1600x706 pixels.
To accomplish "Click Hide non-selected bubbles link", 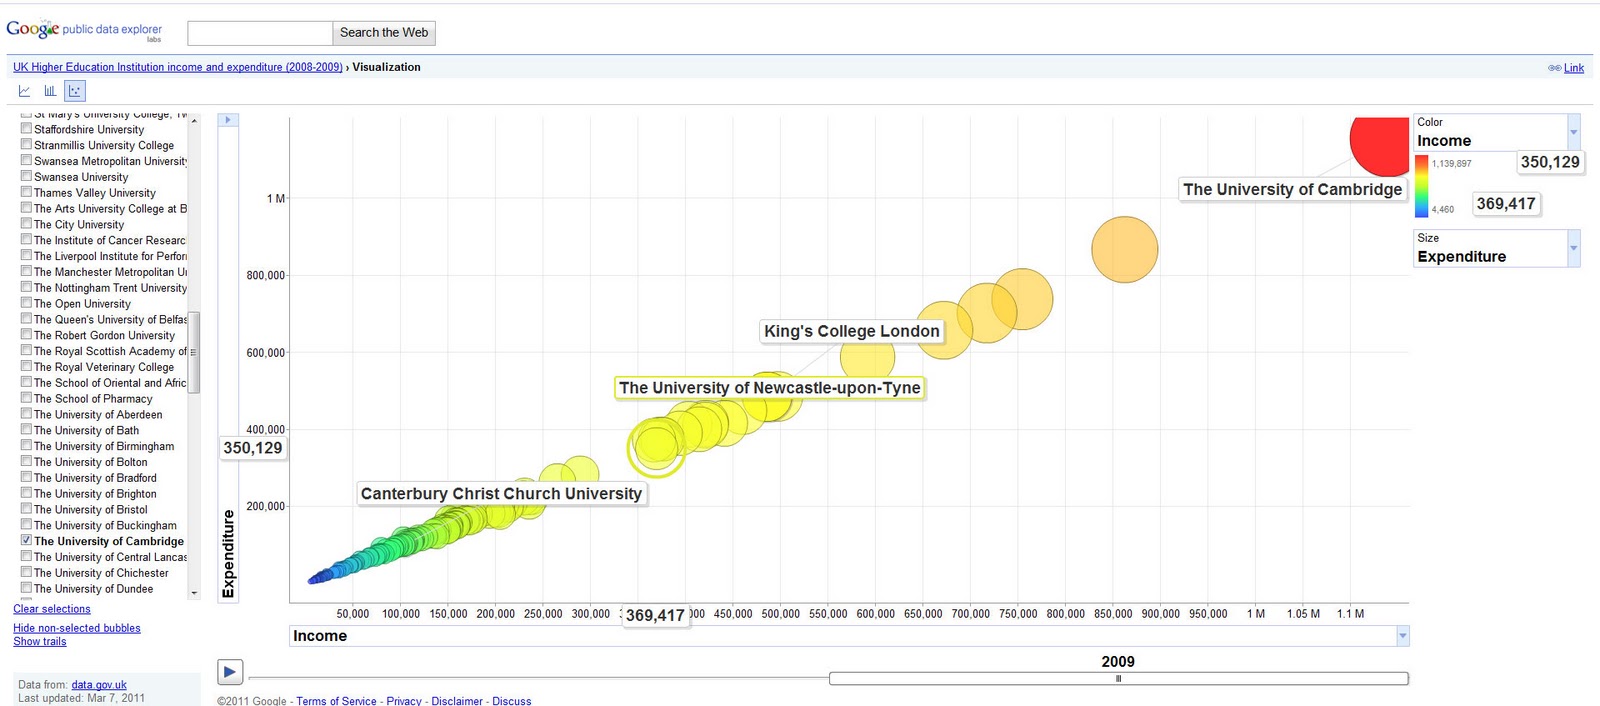I will click(77, 628).
